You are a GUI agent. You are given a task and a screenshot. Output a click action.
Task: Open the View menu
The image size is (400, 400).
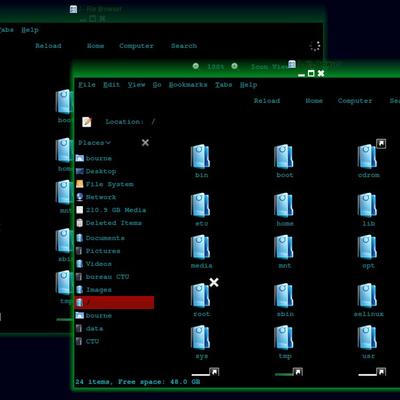[x=136, y=85]
